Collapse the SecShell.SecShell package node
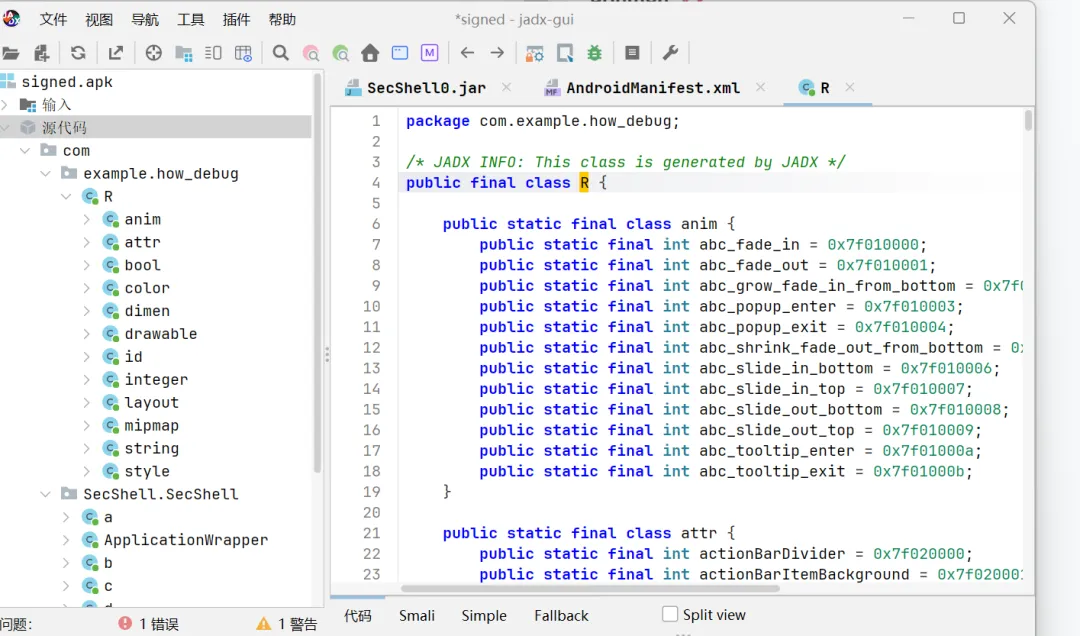 click(x=45, y=494)
